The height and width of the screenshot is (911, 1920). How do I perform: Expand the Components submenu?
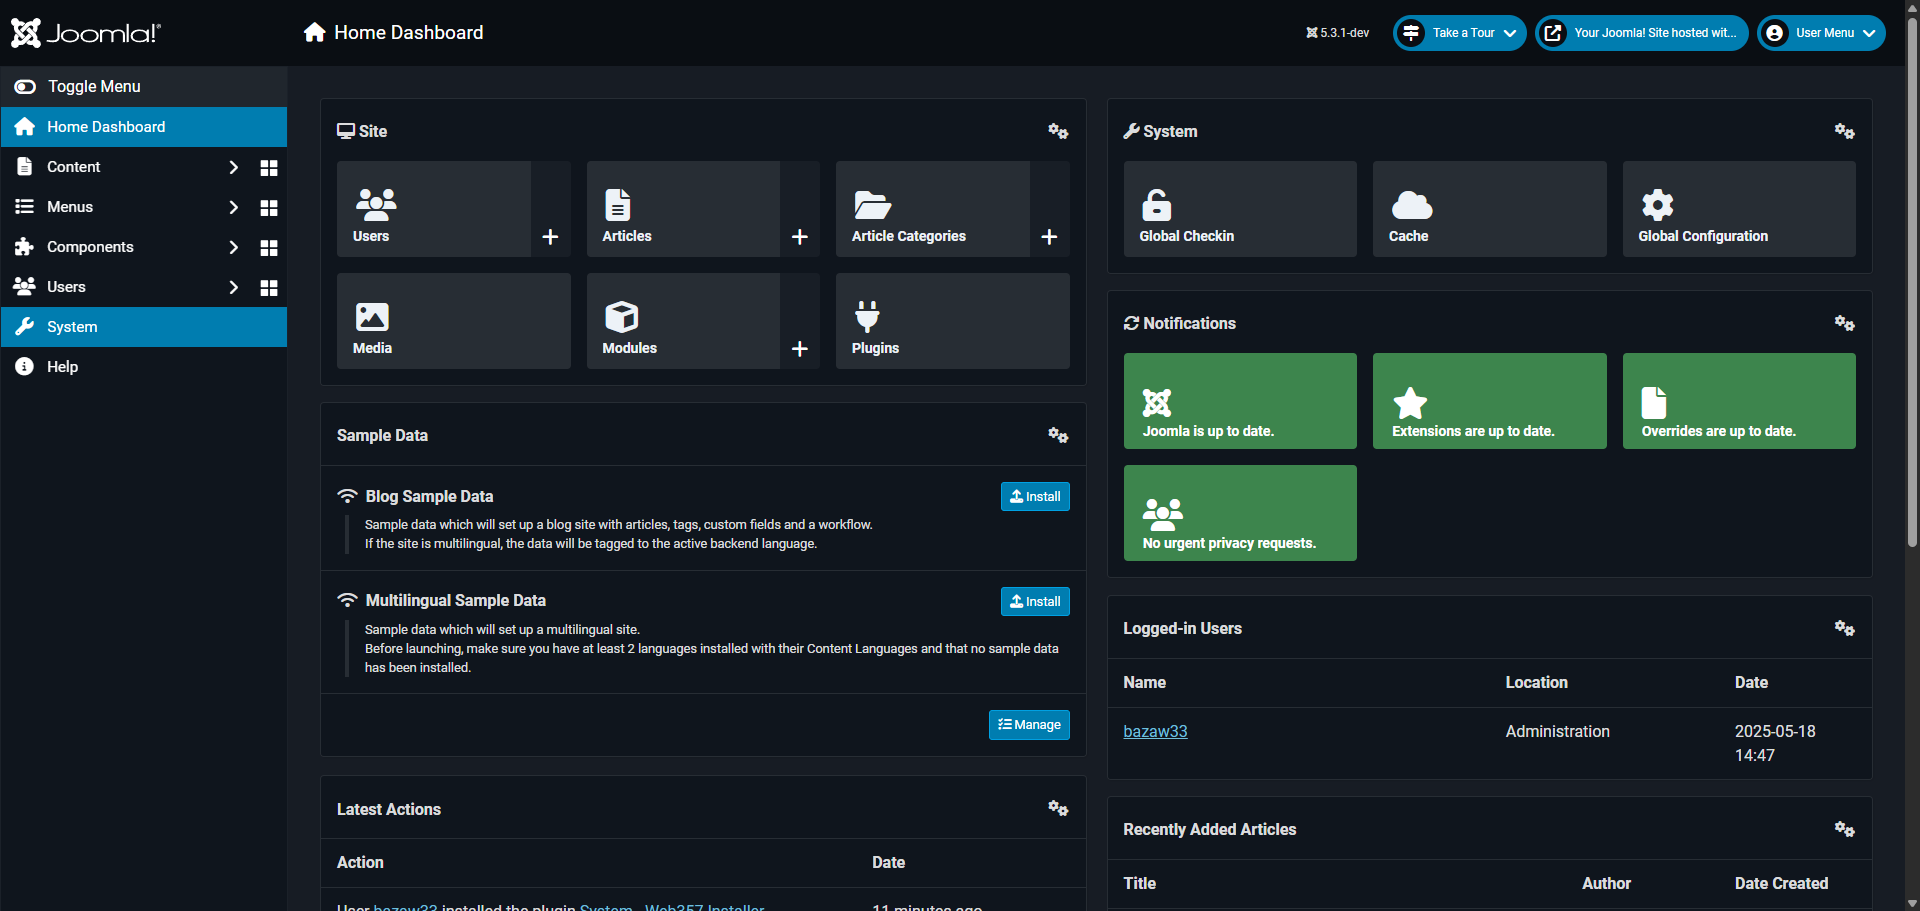click(233, 247)
